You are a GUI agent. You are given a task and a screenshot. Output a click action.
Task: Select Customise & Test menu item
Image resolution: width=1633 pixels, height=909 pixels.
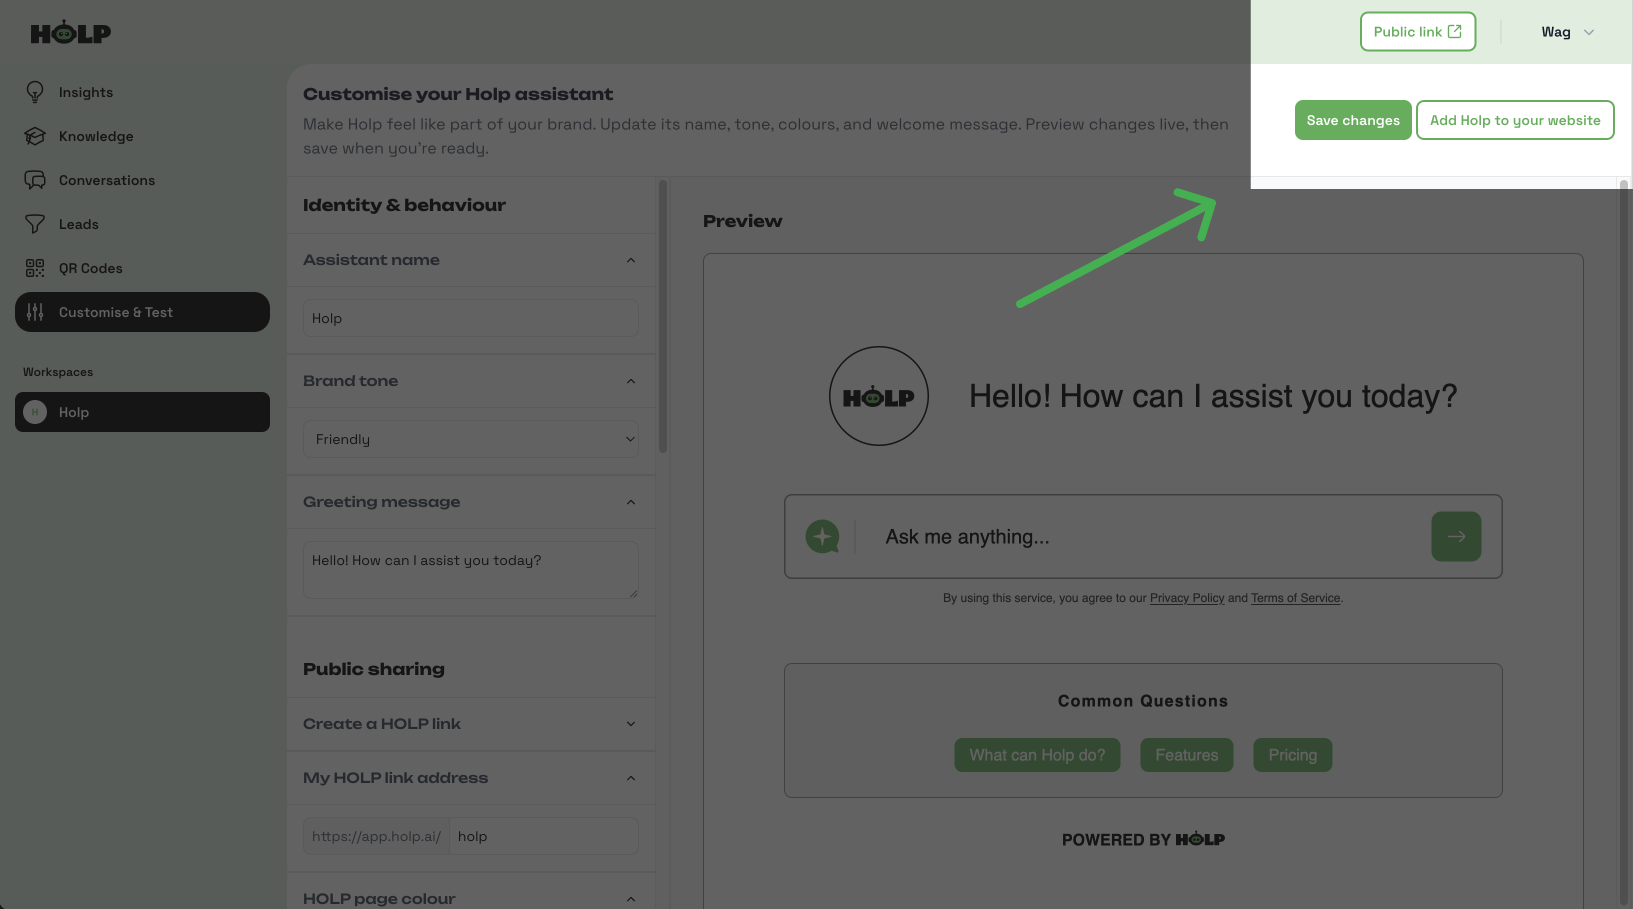click(x=142, y=312)
